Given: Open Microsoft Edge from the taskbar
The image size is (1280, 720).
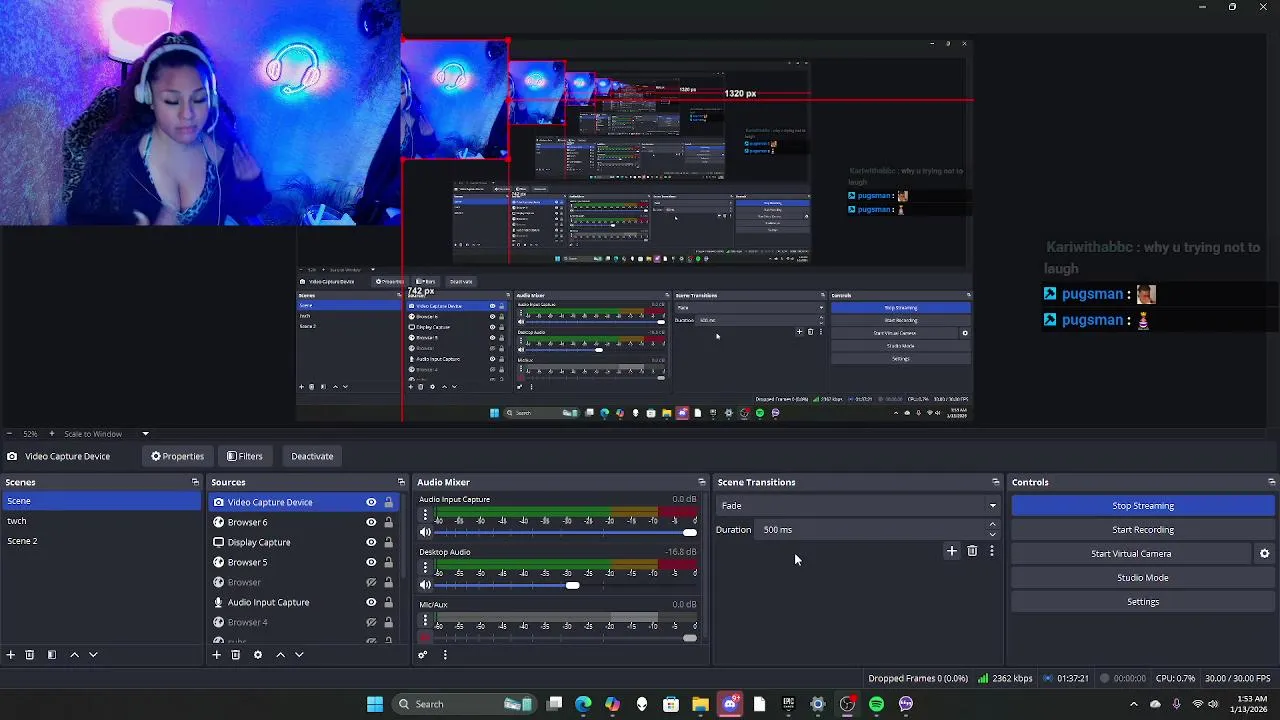Looking at the screenshot, I should [x=583, y=704].
